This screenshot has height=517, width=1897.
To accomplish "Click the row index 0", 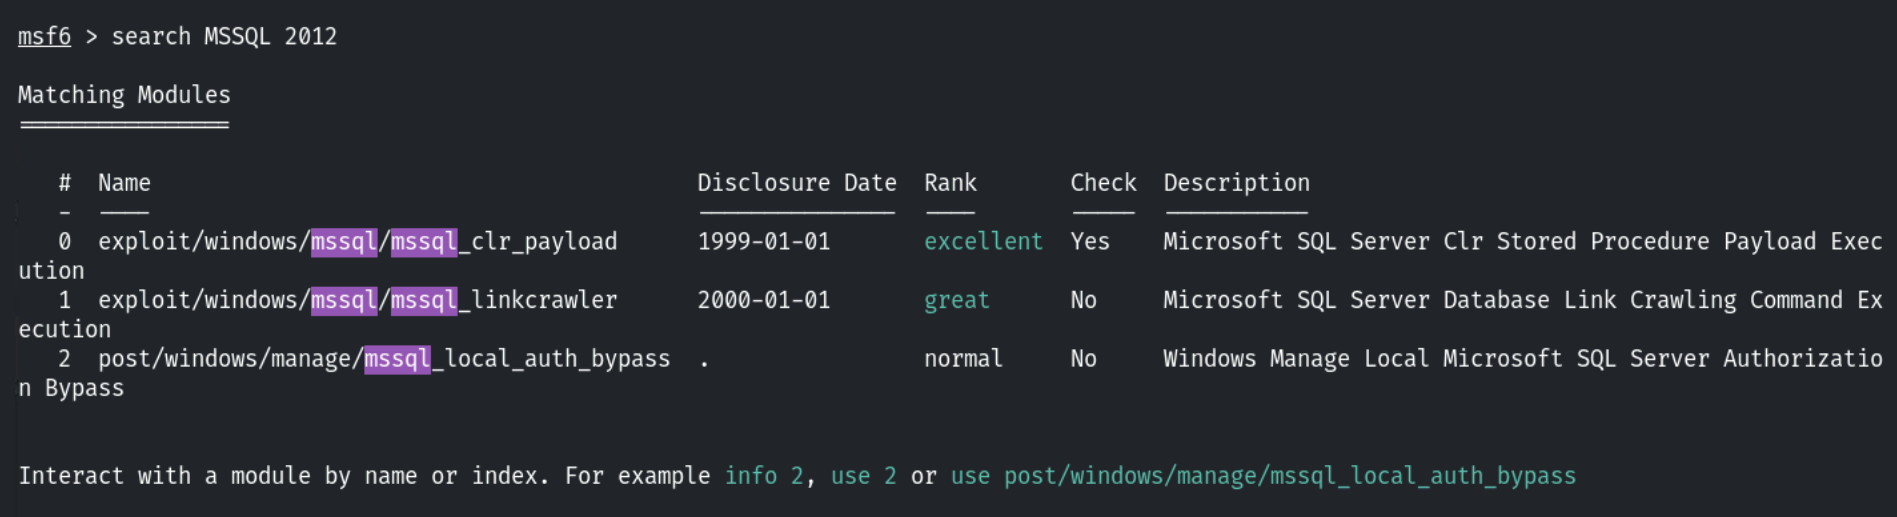I will 65,242.
